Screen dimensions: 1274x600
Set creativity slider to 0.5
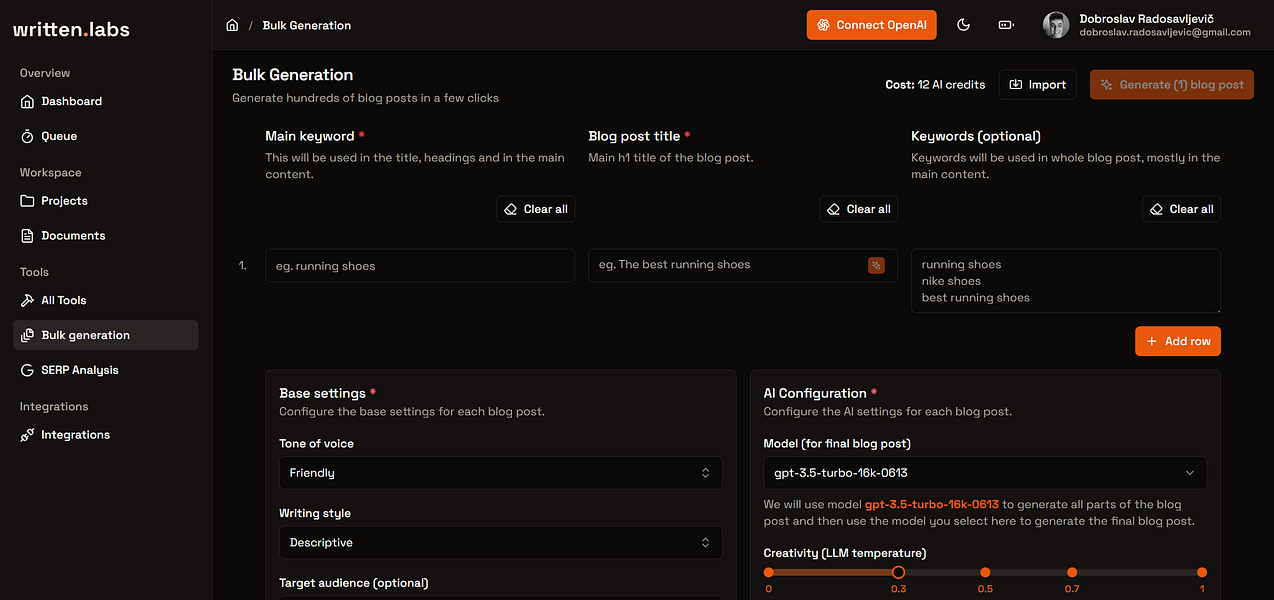[985, 572]
